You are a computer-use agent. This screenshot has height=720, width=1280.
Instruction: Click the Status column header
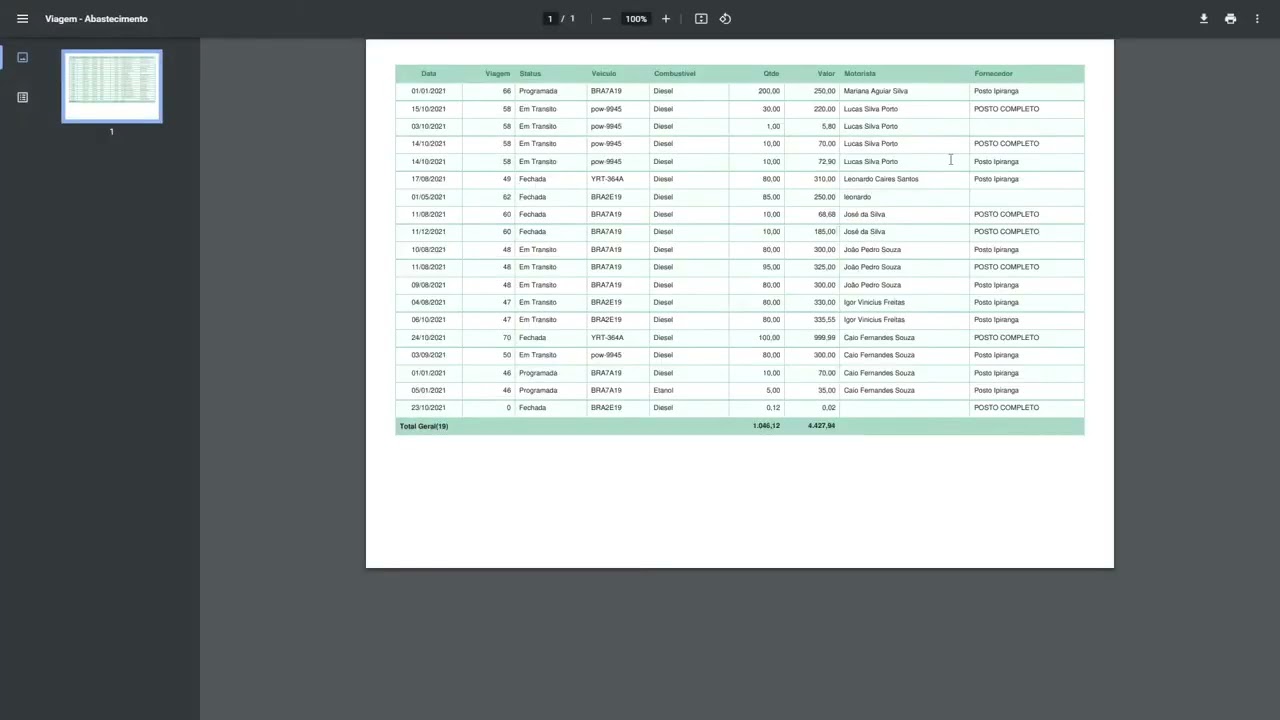[x=530, y=73]
